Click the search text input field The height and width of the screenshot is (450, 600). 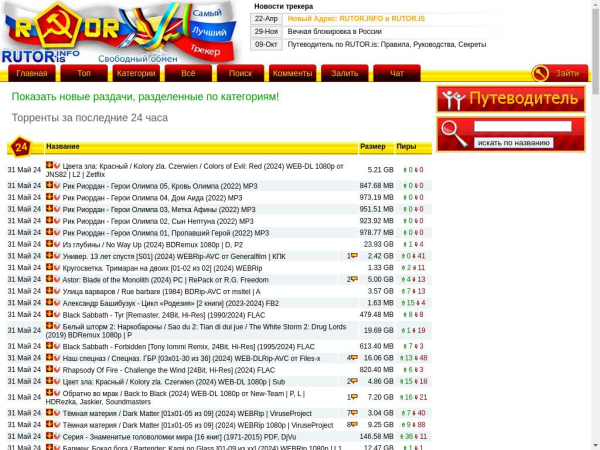(x=523, y=126)
